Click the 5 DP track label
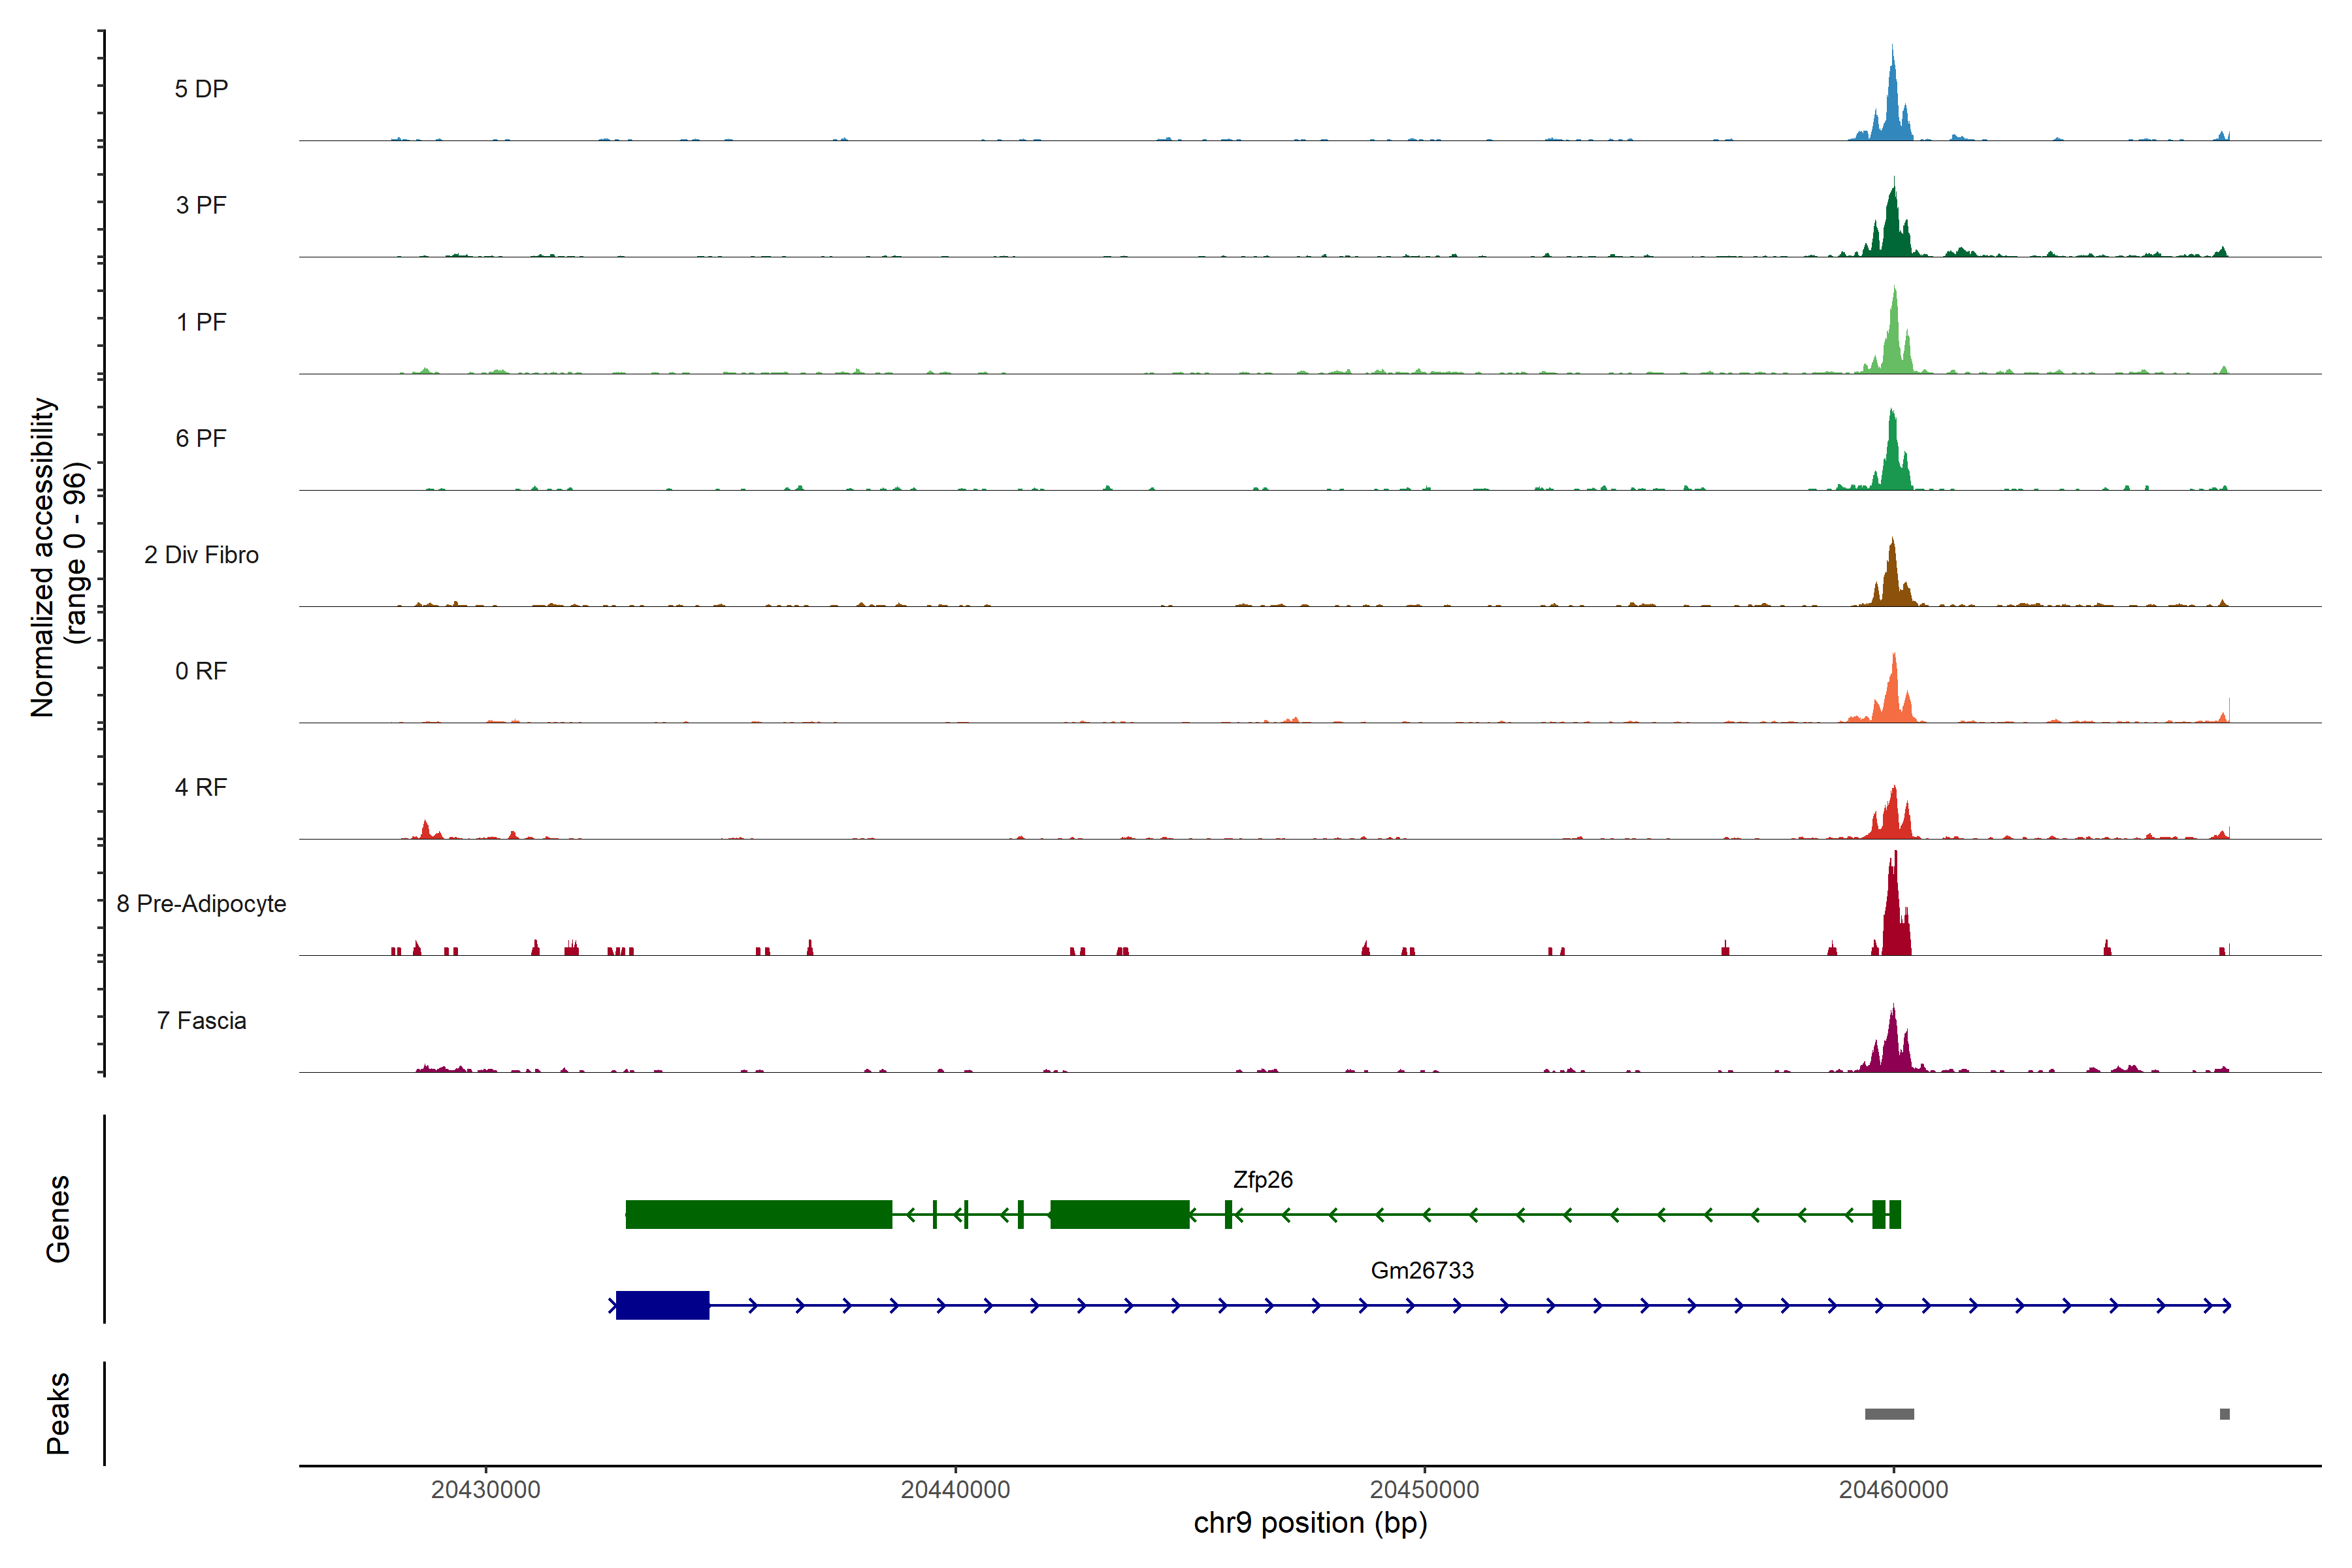 pyautogui.click(x=201, y=89)
